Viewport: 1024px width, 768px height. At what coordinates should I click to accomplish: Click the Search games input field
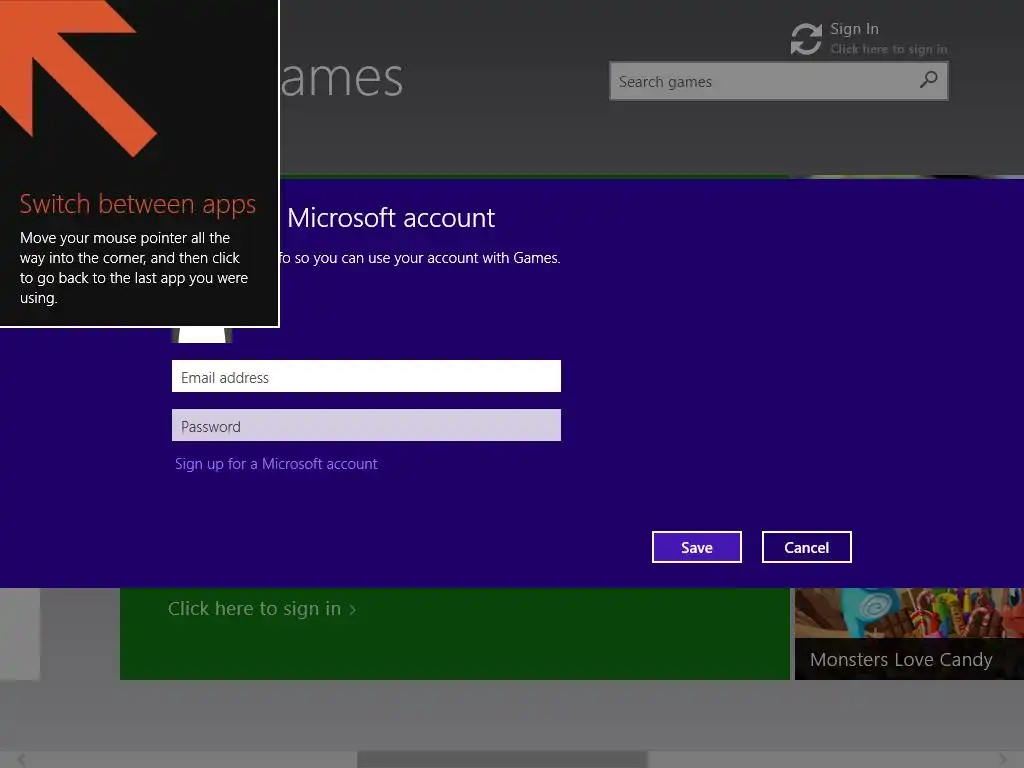tap(778, 81)
